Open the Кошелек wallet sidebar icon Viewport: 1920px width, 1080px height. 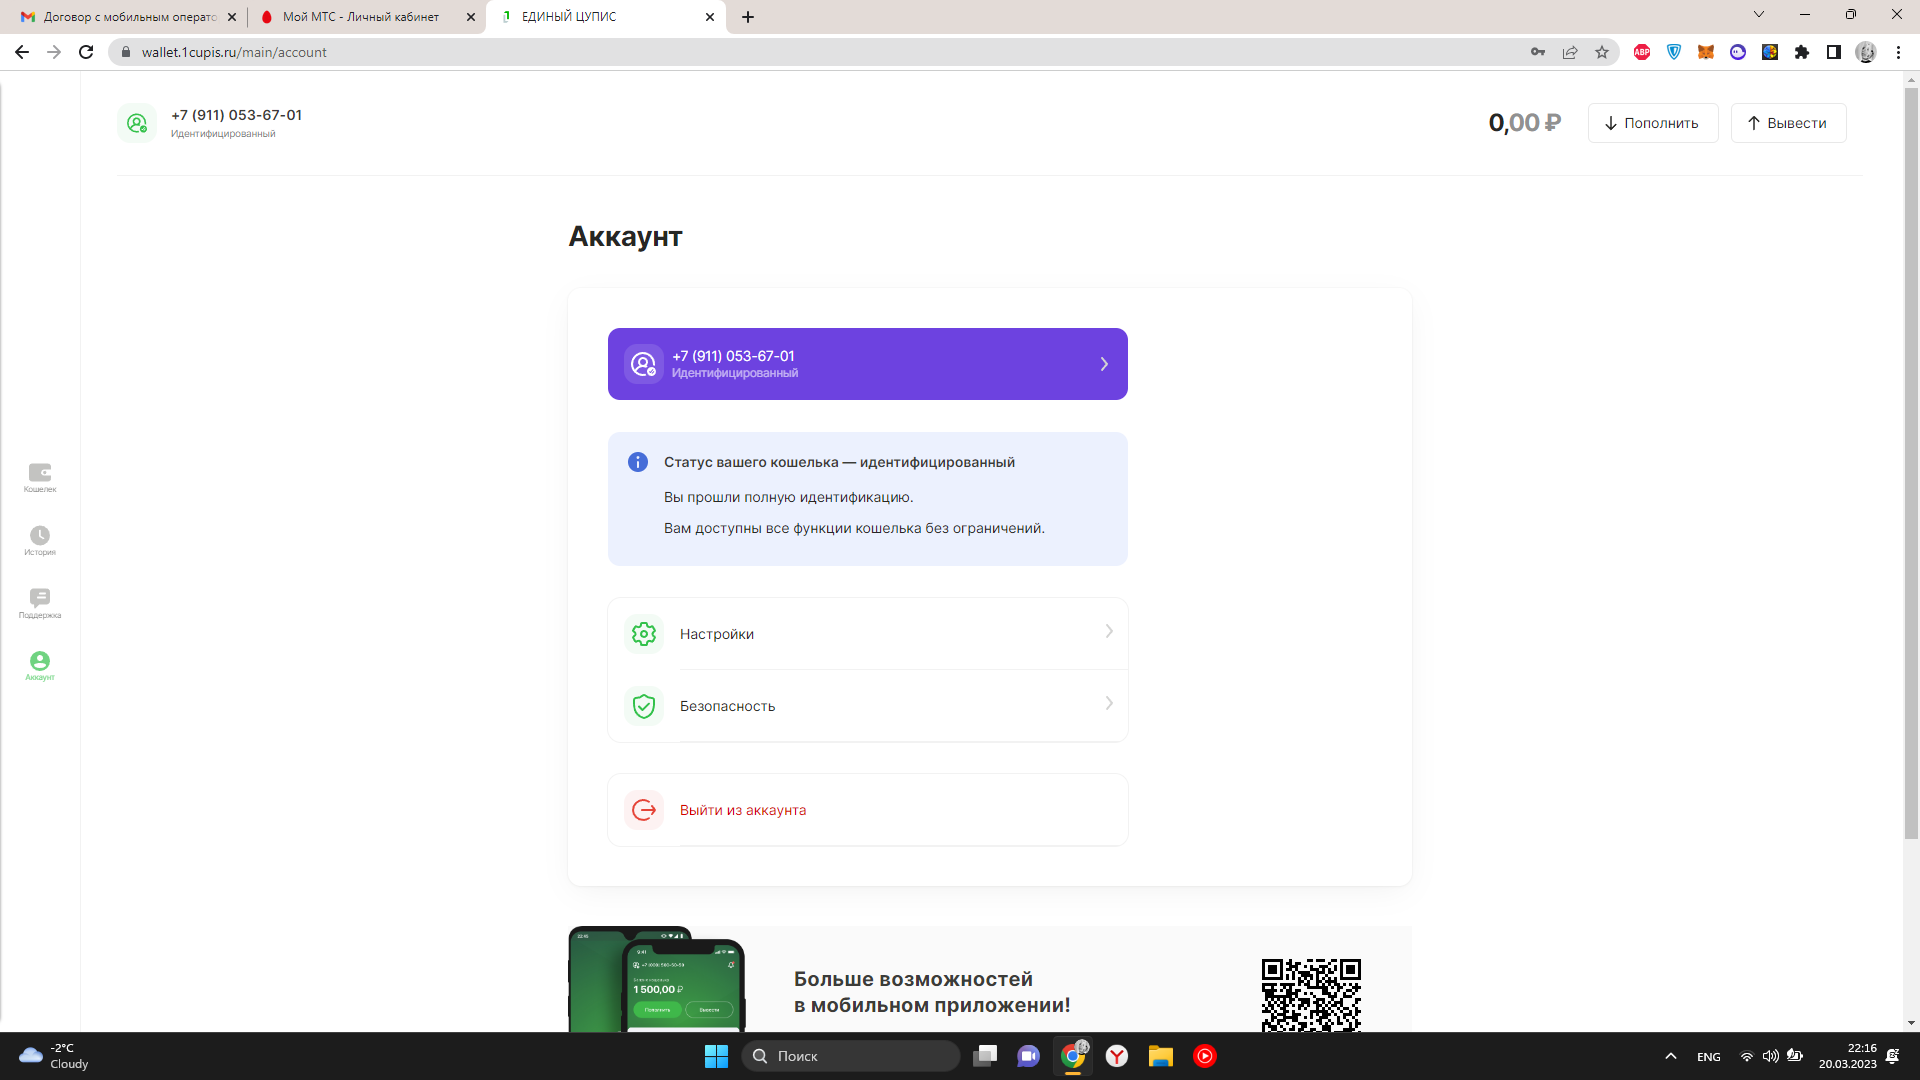pos(40,473)
